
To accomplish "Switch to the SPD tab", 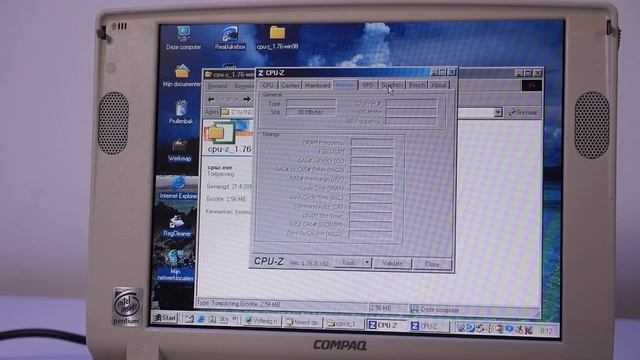I will (368, 85).
